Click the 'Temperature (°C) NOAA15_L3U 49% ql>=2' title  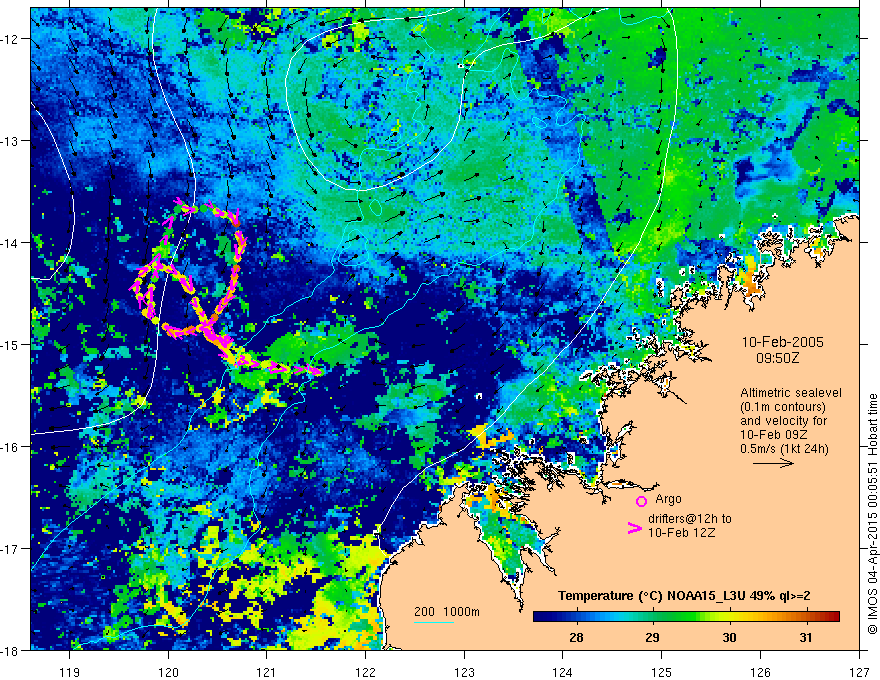click(x=684, y=596)
